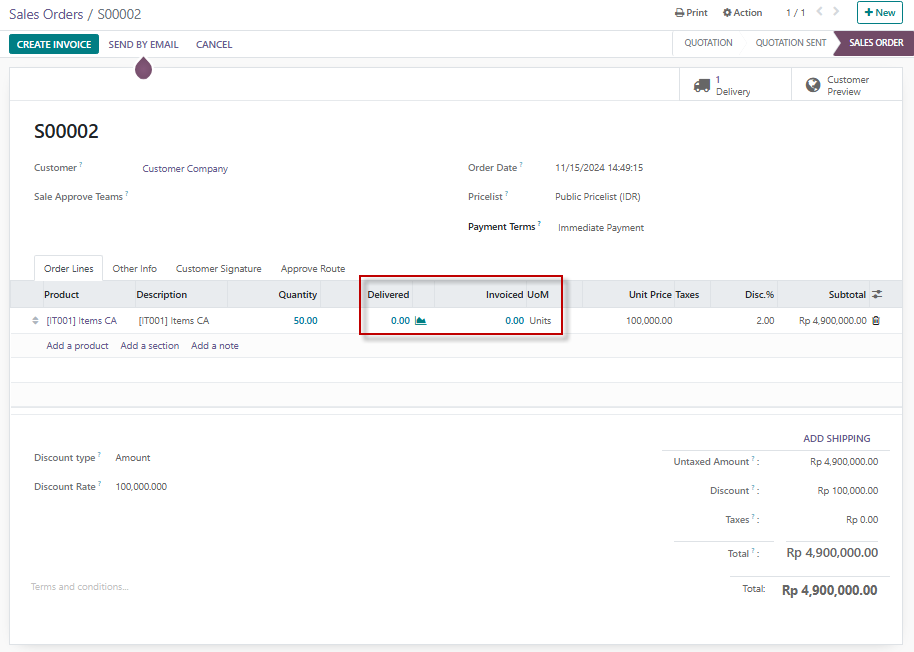This screenshot has height=652, width=914.
Task: Grab the row handle for Items CA
Action: (x=35, y=320)
